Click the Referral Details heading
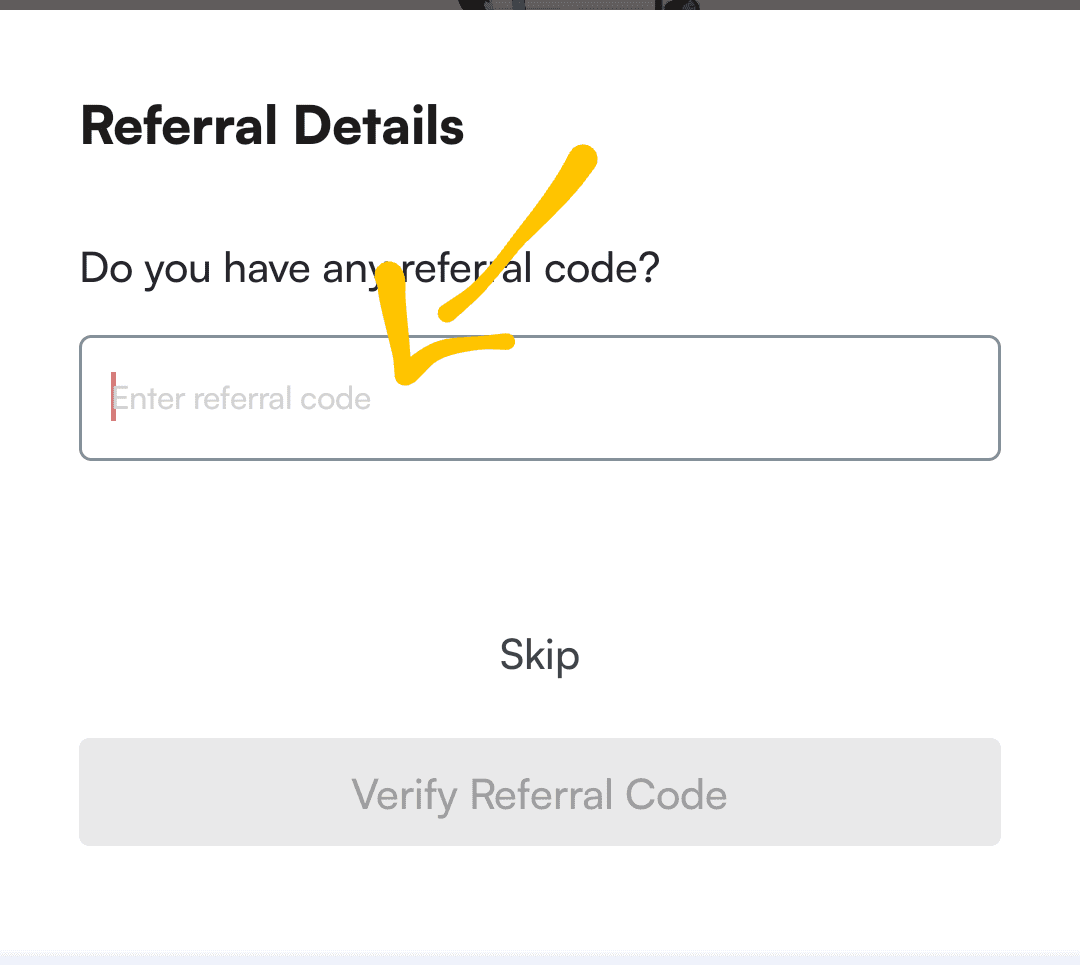The width and height of the screenshot is (1080, 965). tap(272, 127)
